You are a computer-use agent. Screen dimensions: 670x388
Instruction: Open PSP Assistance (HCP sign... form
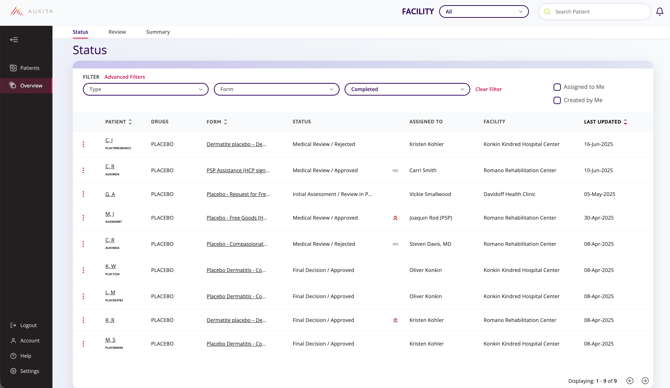238,170
